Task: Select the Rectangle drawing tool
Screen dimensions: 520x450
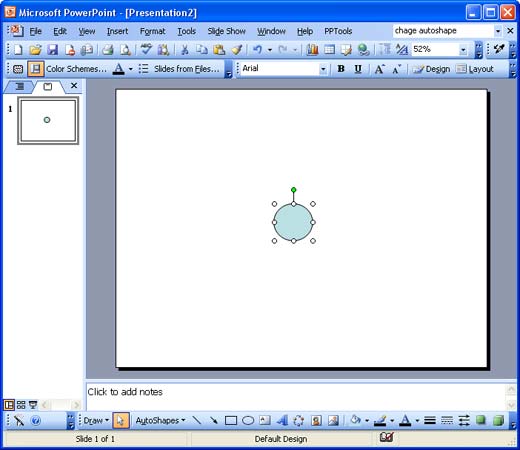Action: [x=231, y=420]
